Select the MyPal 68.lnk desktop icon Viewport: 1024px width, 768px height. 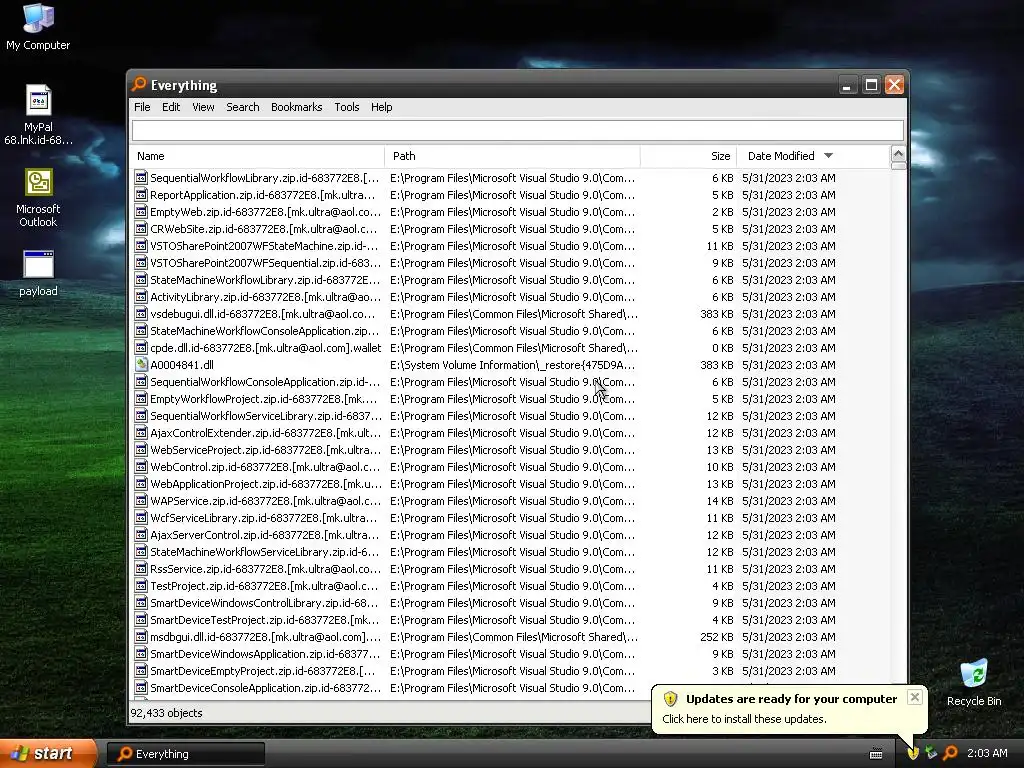(38, 115)
